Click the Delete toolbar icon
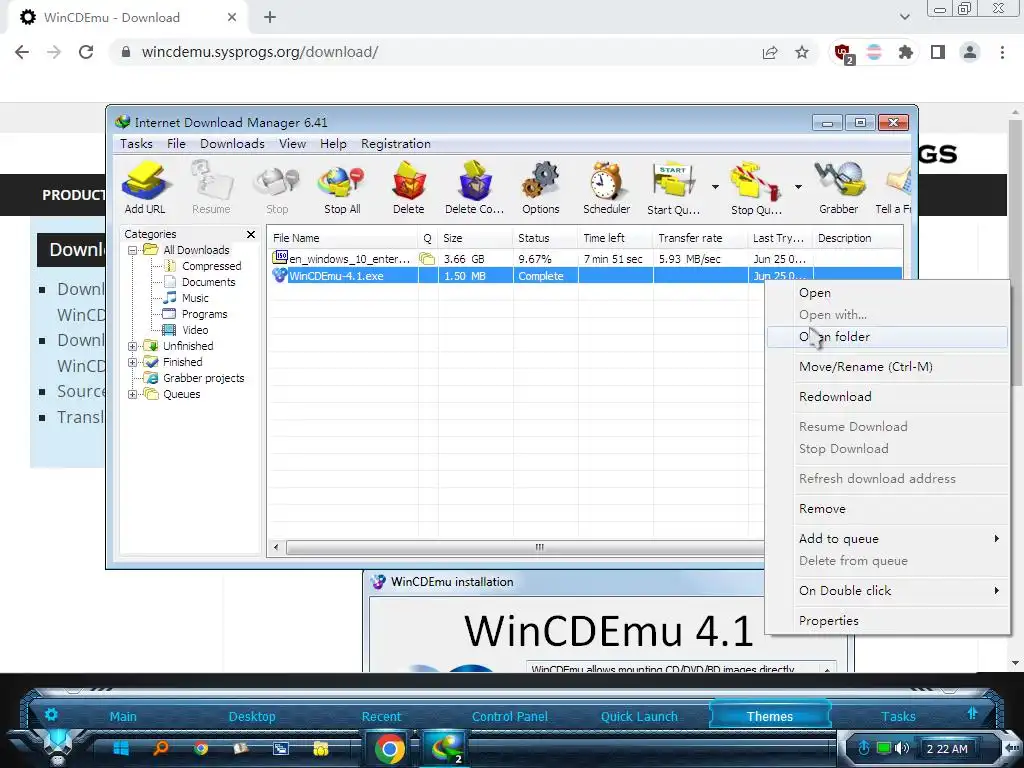 pos(409,187)
